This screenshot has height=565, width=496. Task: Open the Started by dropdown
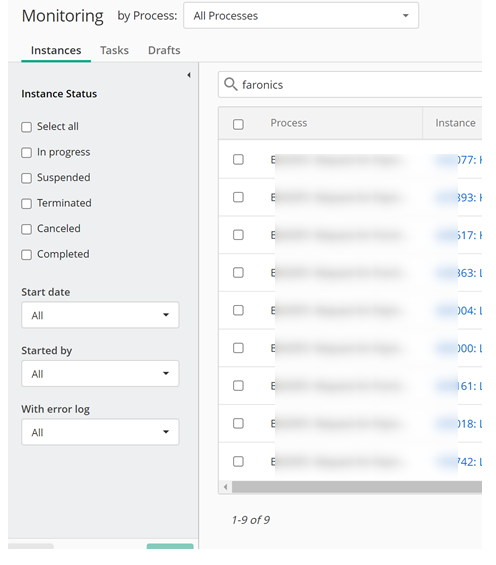(100, 373)
